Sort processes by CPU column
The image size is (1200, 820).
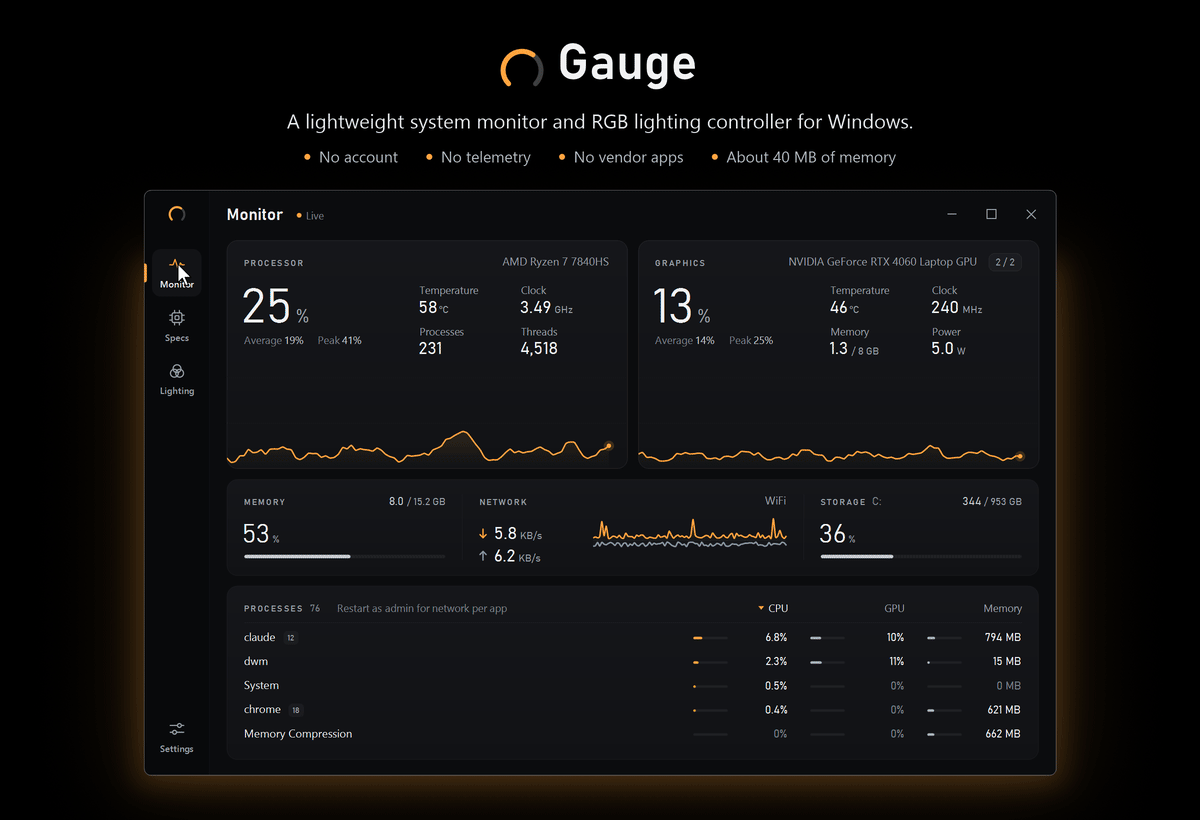tap(773, 608)
